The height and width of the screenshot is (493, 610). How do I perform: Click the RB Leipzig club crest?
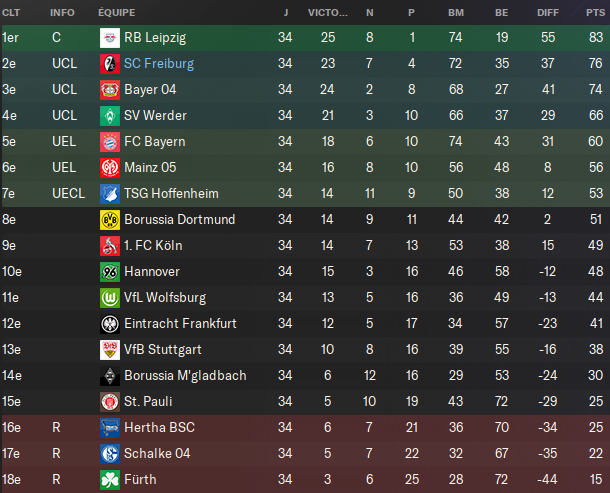[108, 37]
